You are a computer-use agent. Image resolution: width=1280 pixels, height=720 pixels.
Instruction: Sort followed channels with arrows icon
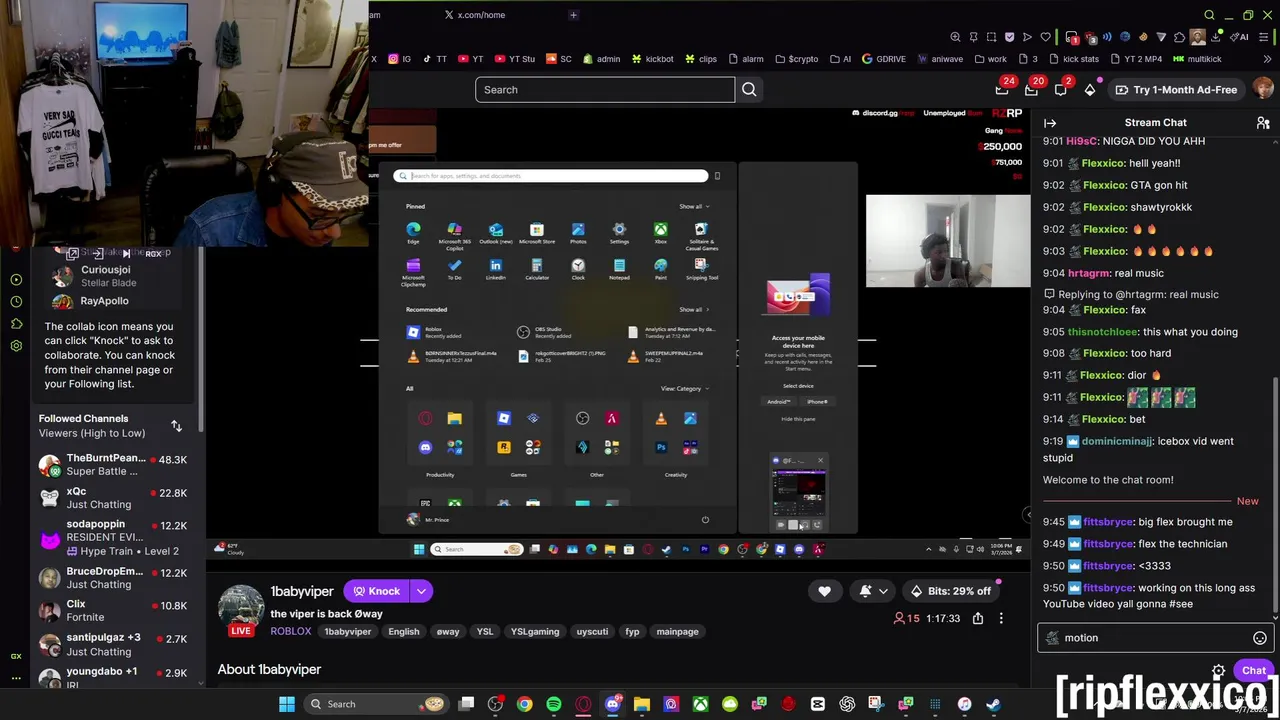176,426
